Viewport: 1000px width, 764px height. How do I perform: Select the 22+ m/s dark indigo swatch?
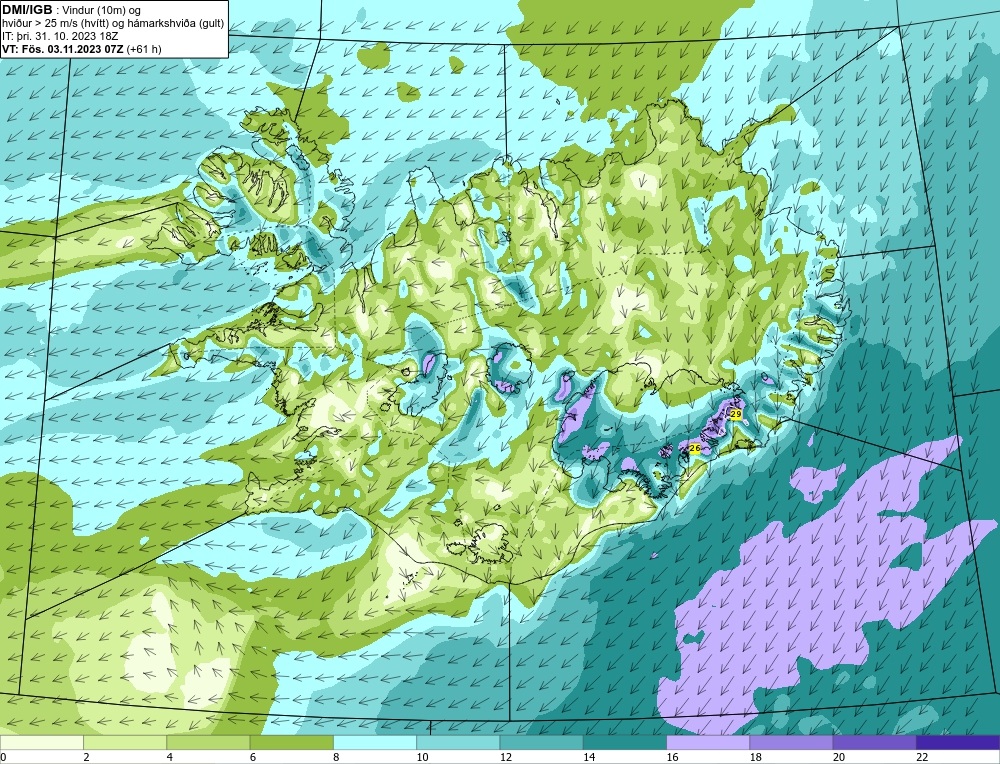(958, 742)
